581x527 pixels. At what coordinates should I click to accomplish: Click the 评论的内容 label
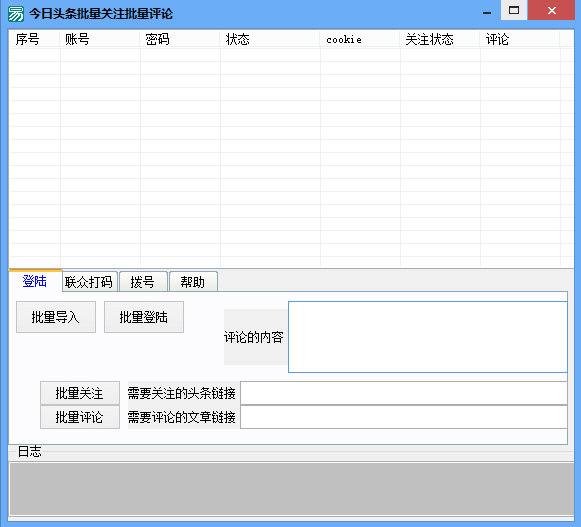click(254, 337)
